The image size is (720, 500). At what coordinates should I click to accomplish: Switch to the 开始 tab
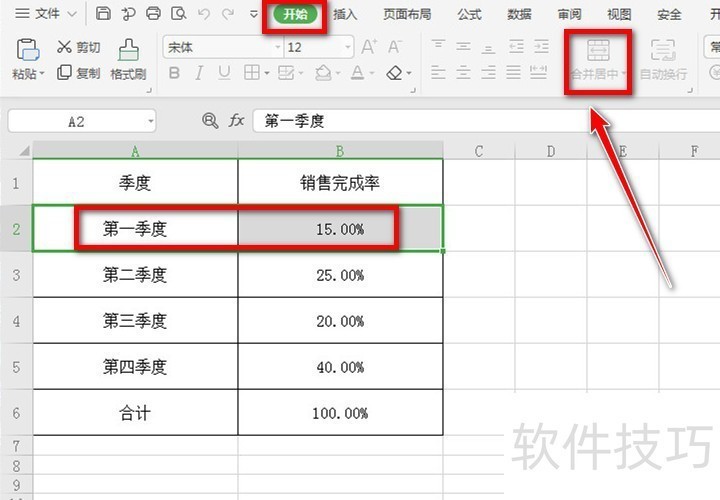click(x=295, y=14)
